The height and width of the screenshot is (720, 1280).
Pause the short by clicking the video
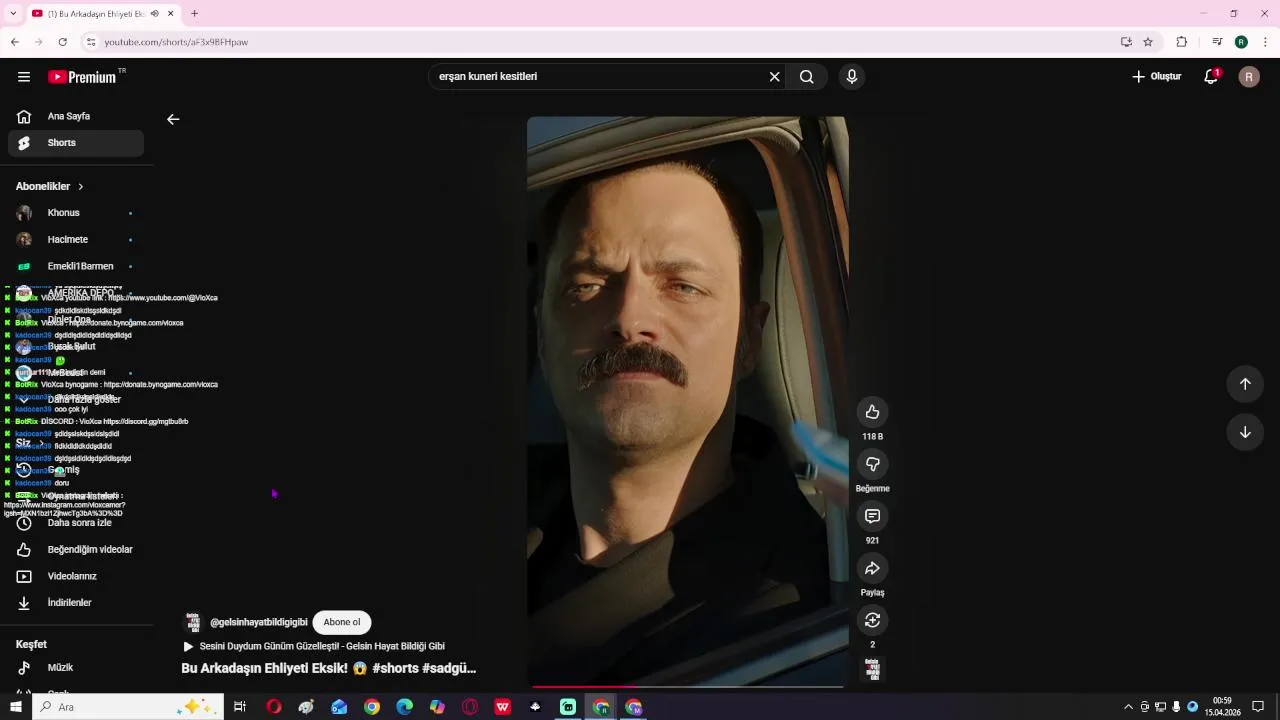point(688,400)
